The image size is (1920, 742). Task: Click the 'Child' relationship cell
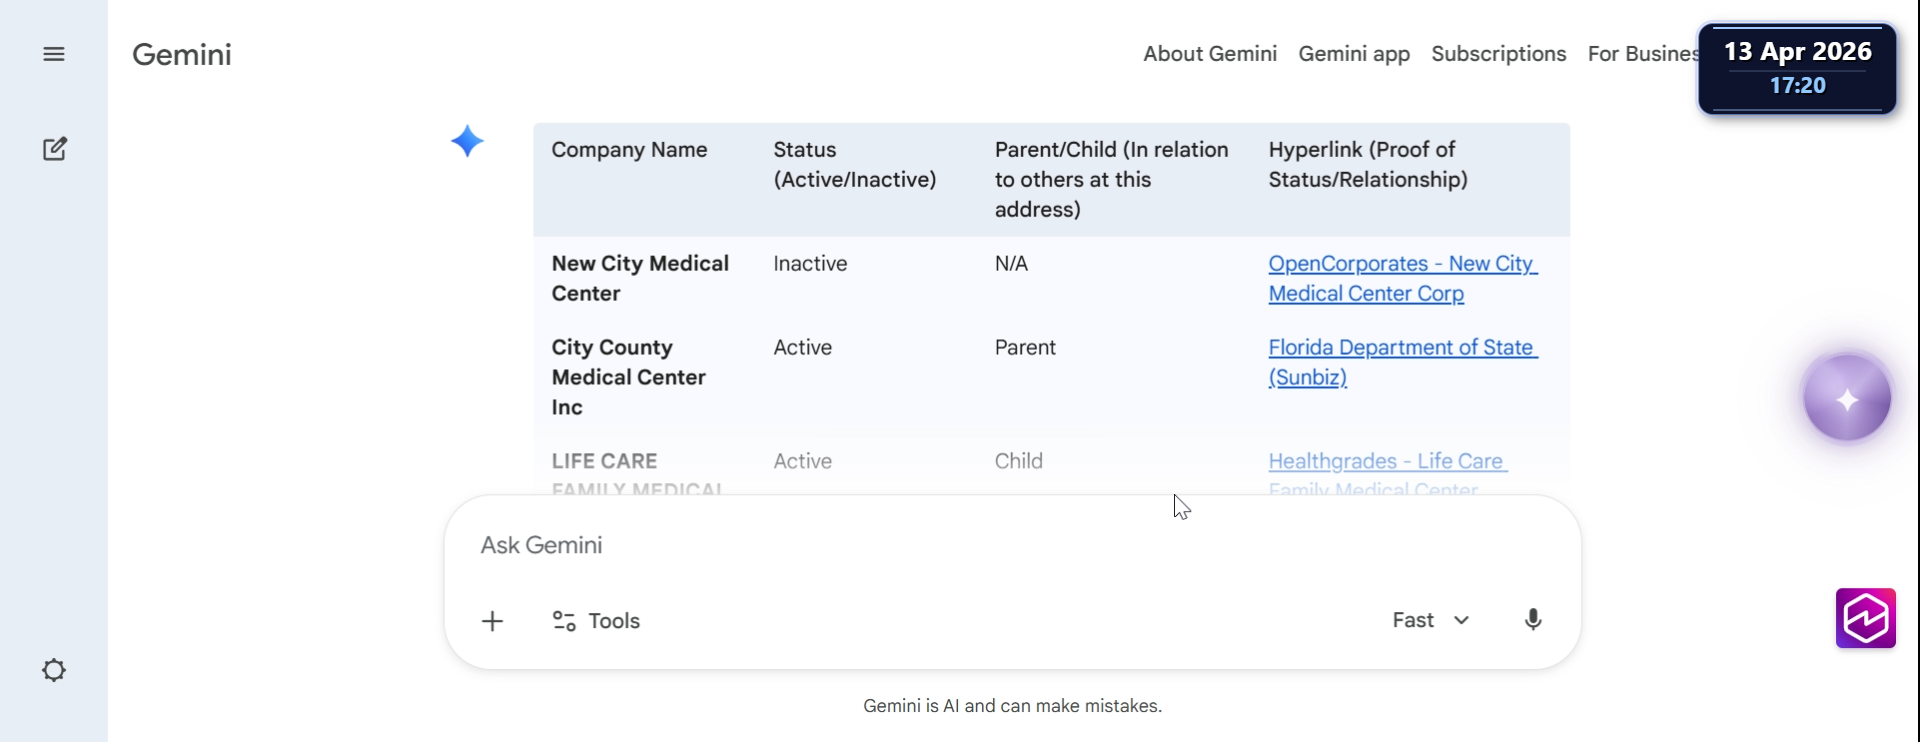pyautogui.click(x=1018, y=461)
